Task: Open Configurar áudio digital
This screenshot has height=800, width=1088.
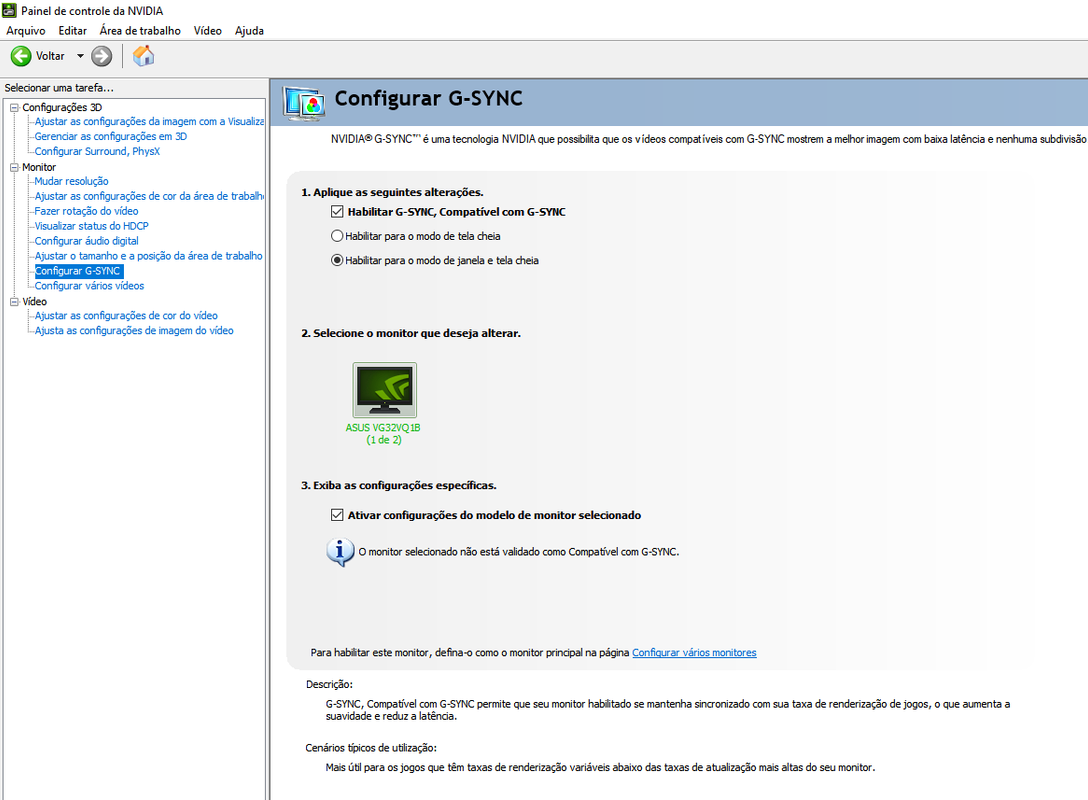Action: click(87, 241)
